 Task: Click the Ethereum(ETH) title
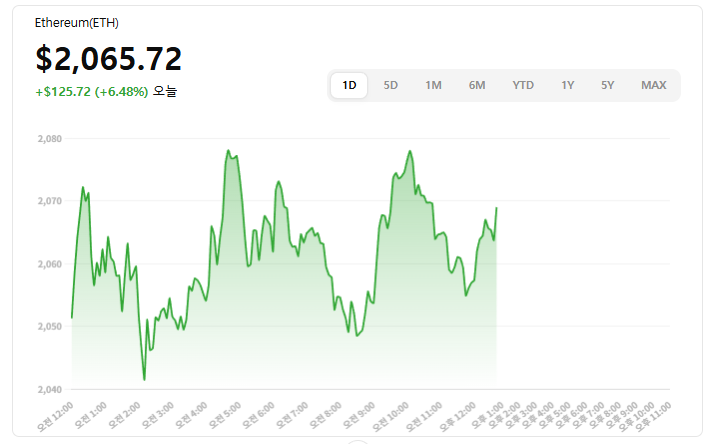point(76,22)
